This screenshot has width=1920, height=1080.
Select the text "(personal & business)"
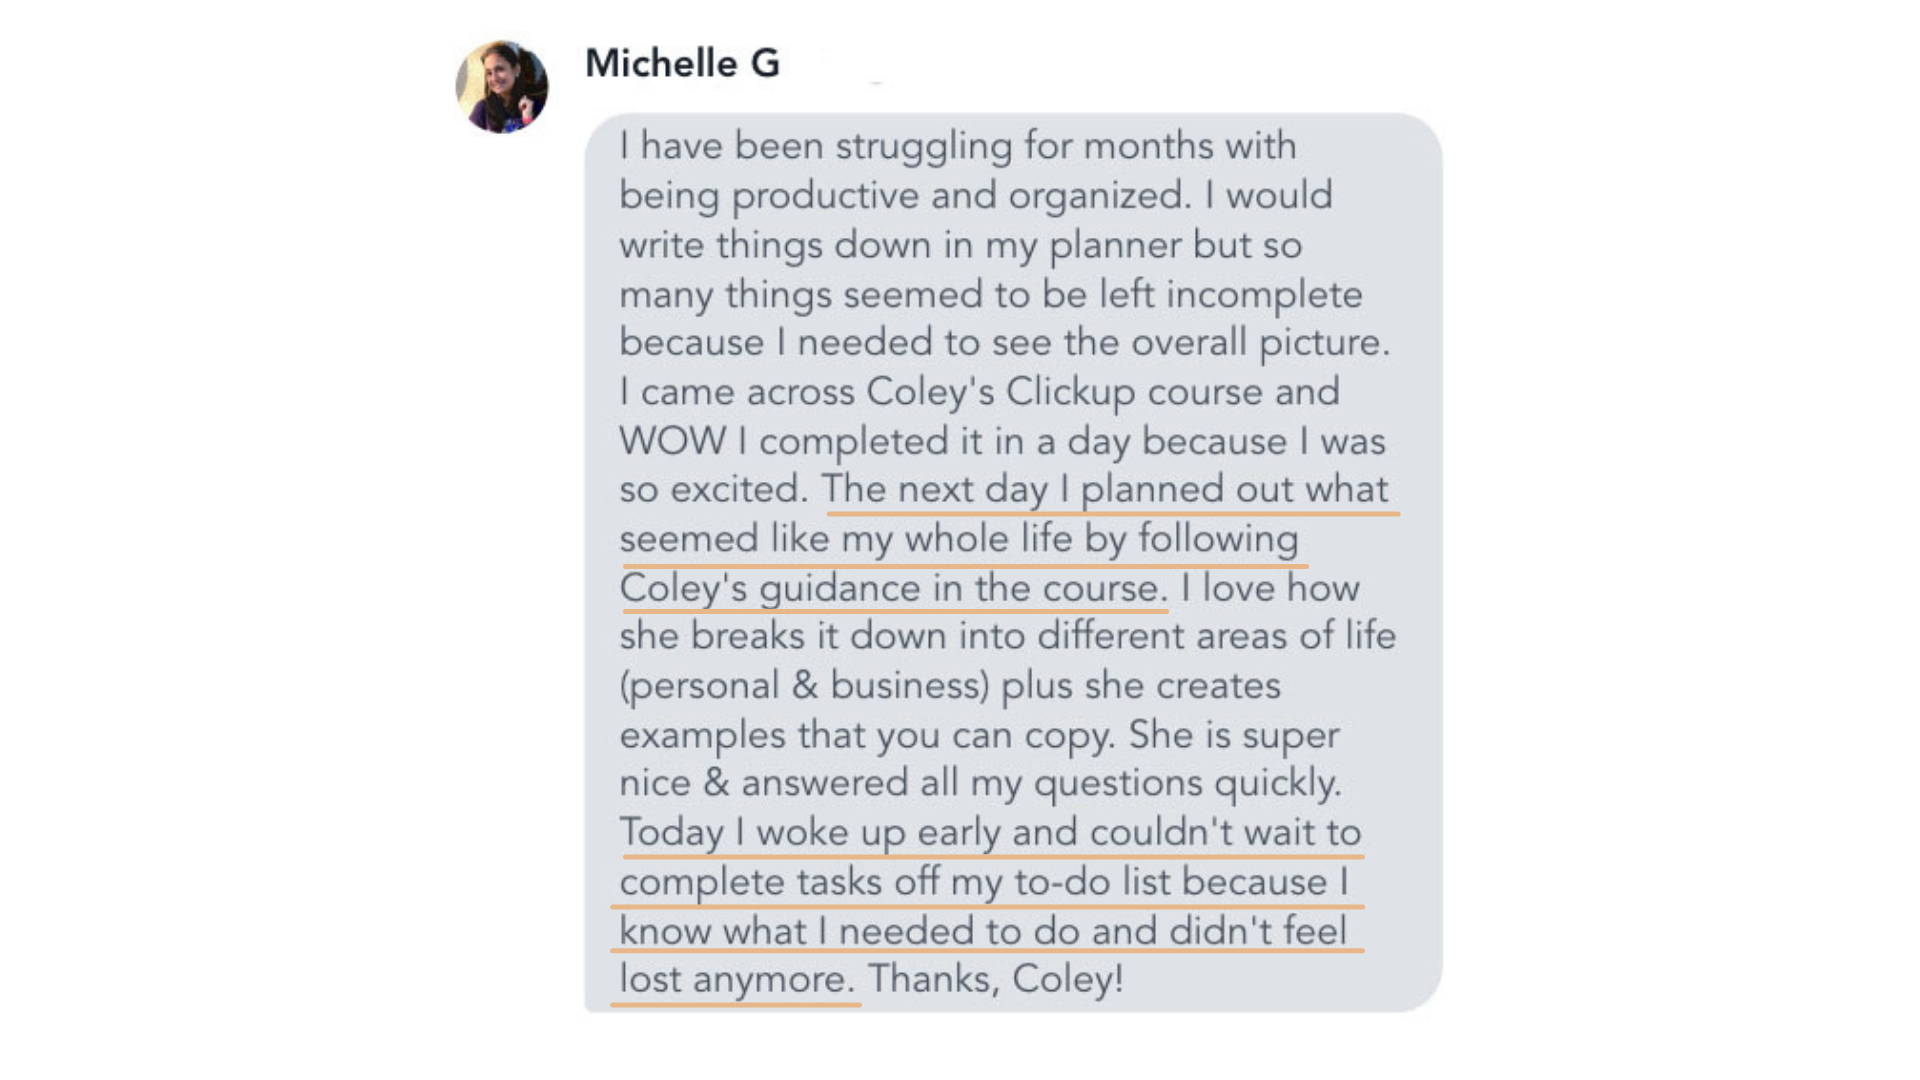[x=804, y=686]
